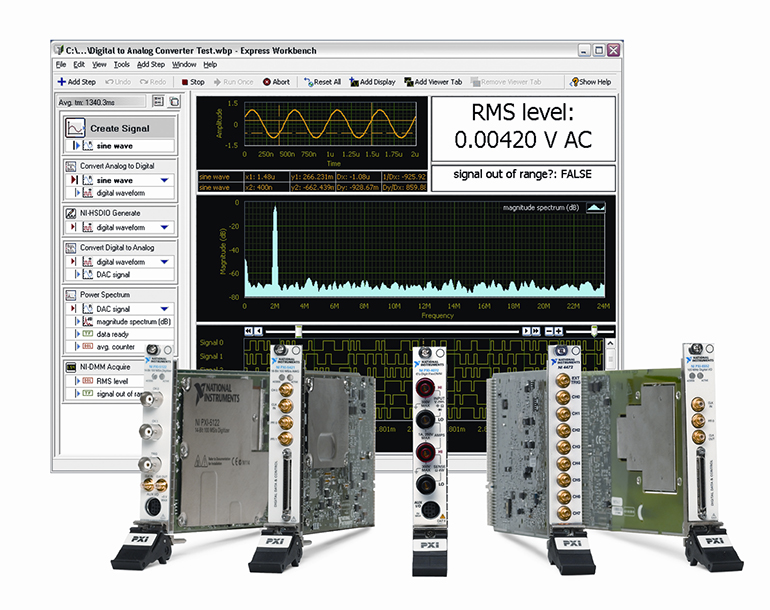The width and height of the screenshot is (770, 610).
Task: Open the Add Step menu
Action: coord(151,64)
